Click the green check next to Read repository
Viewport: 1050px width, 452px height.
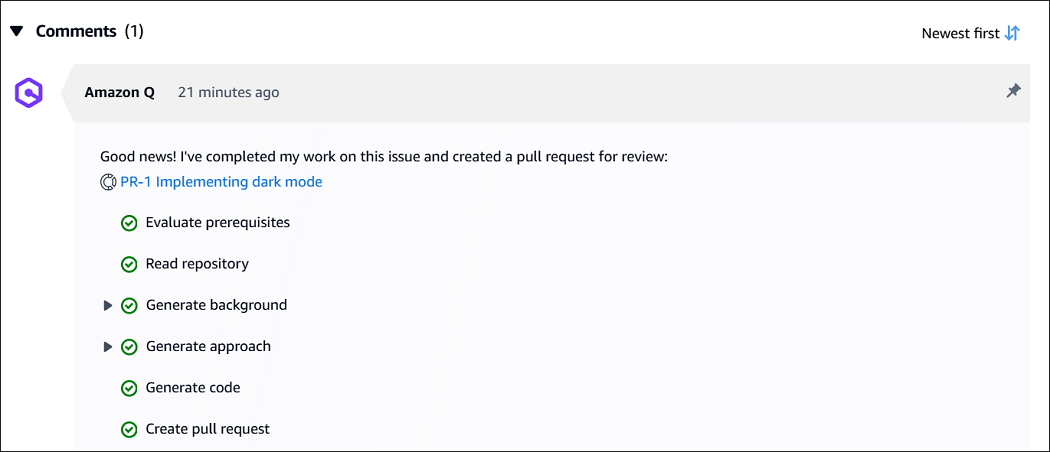pos(129,265)
